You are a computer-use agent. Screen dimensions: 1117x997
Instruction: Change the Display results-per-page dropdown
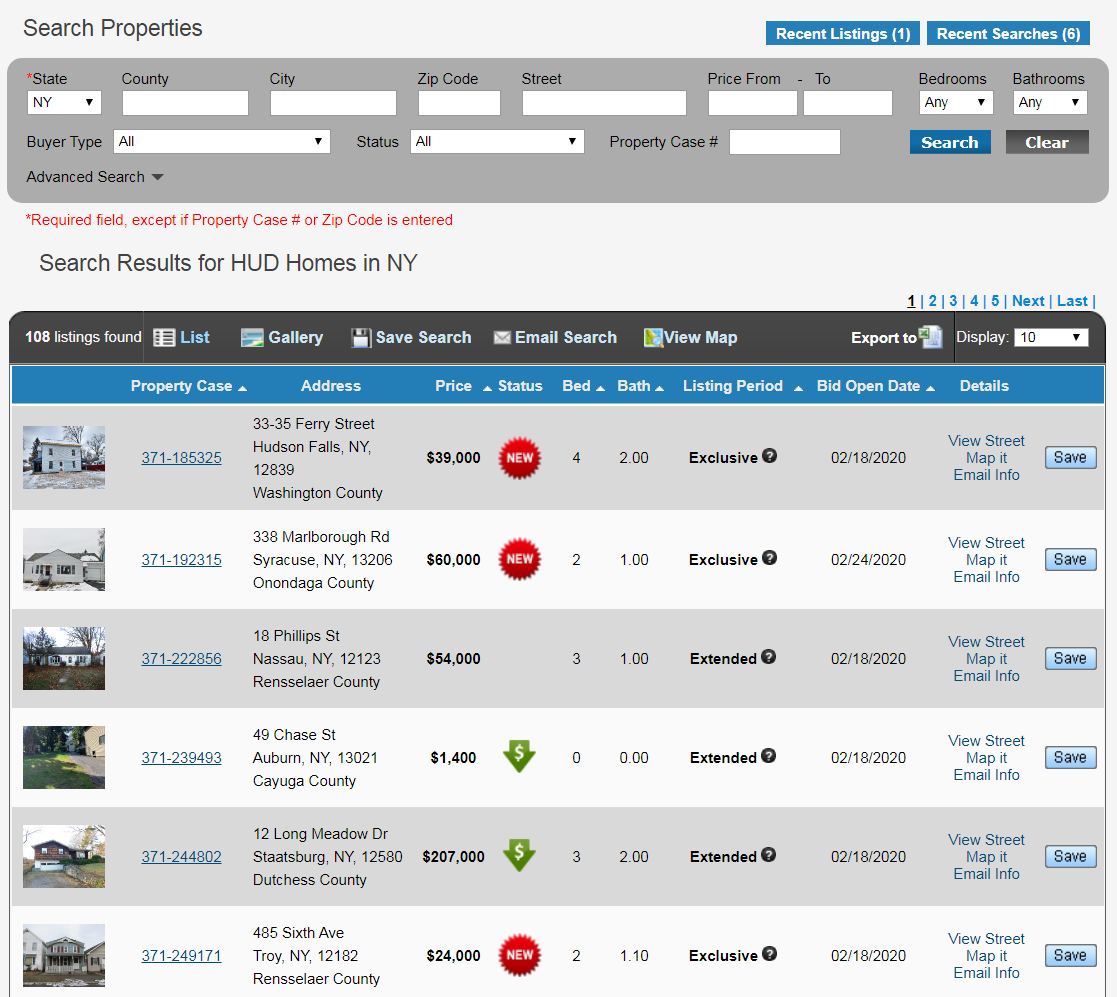tap(1051, 337)
